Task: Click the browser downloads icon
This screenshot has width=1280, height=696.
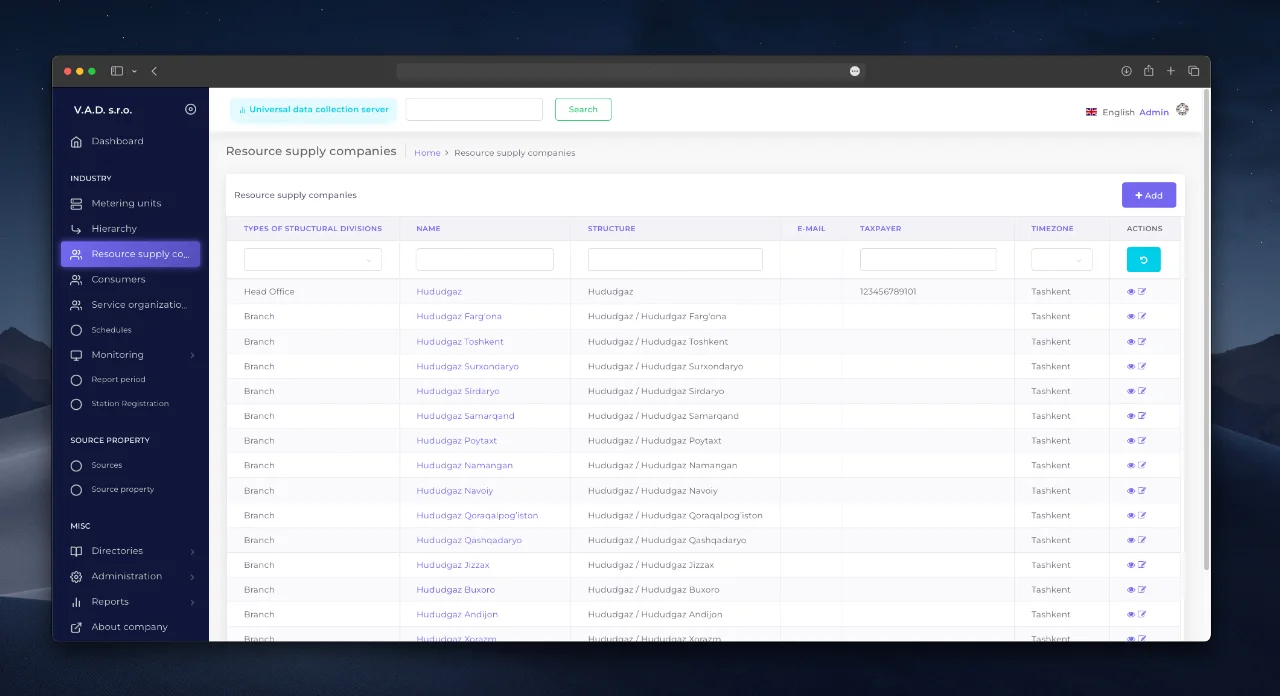Action: pos(1126,71)
